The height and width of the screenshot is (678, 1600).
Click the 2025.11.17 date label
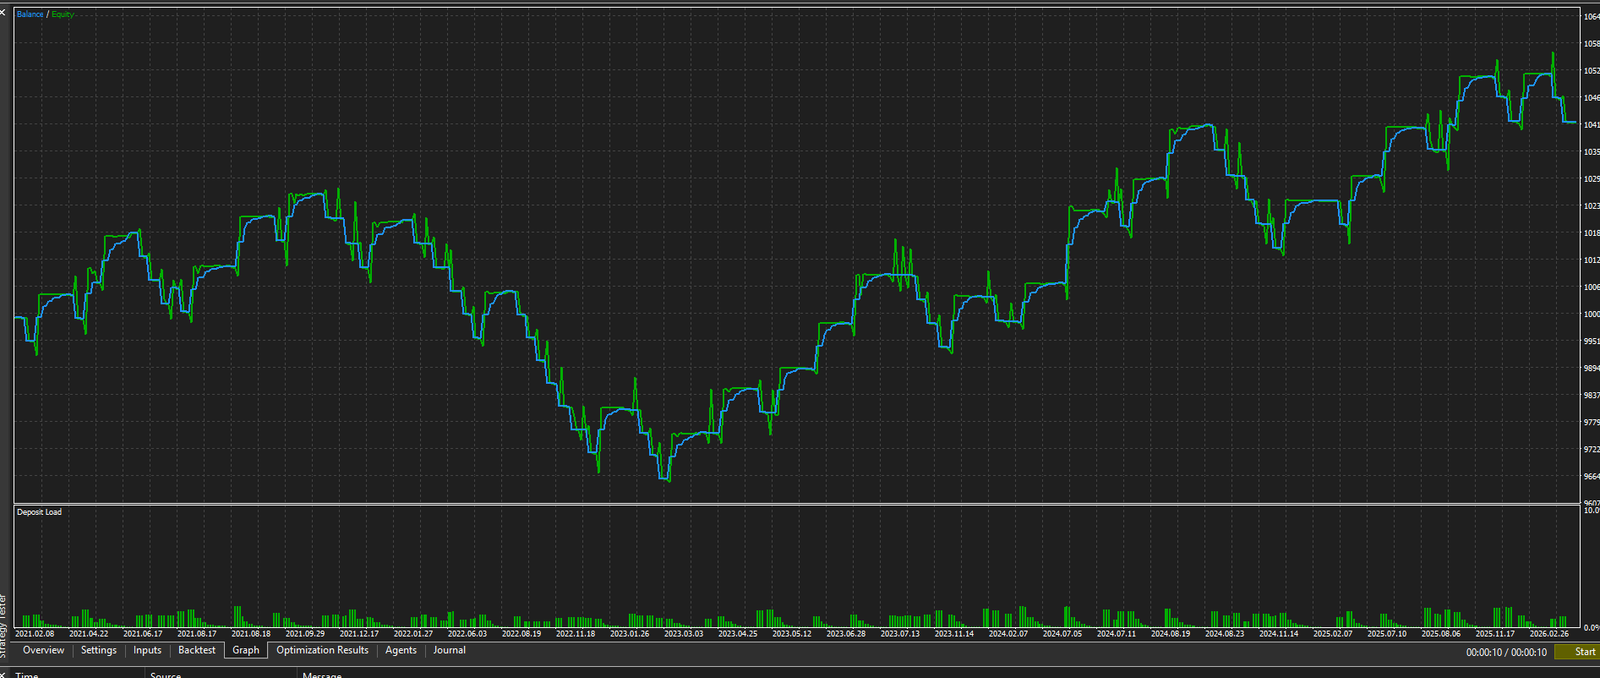coord(1495,633)
